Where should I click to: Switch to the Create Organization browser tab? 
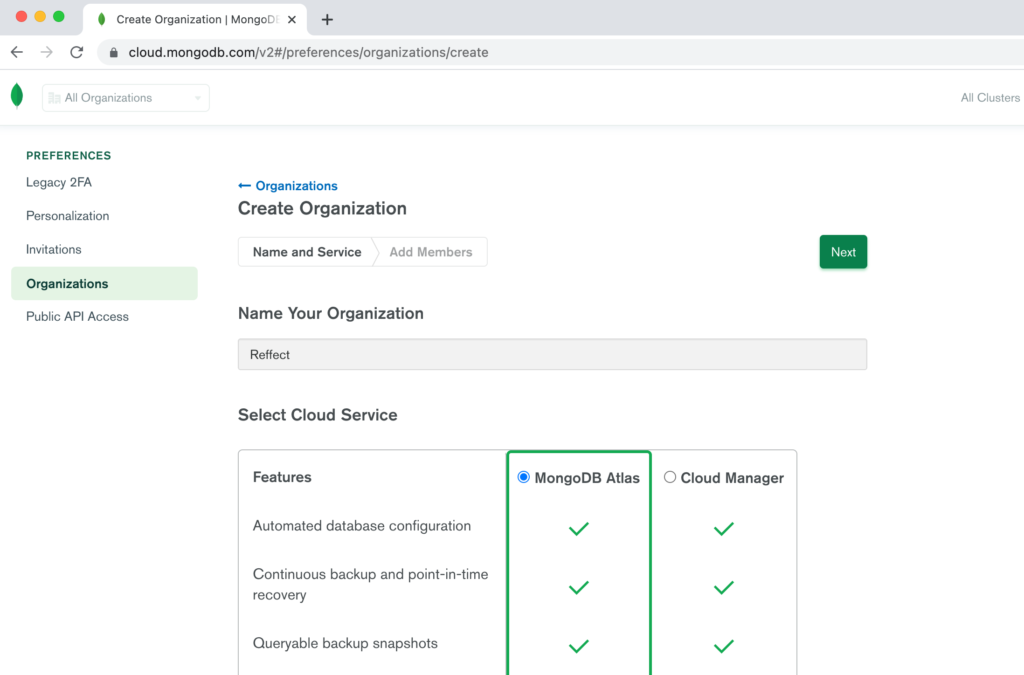pyautogui.click(x=195, y=20)
